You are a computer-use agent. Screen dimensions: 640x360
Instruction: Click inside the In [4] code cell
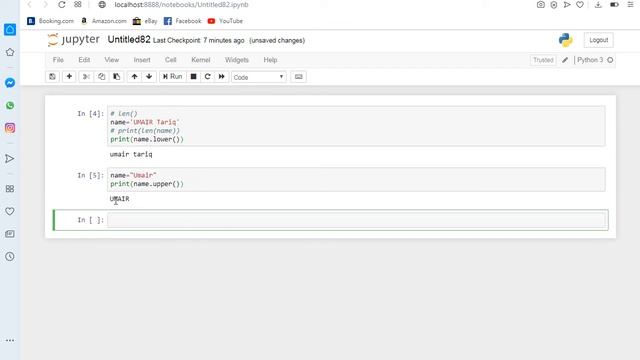click(x=356, y=126)
